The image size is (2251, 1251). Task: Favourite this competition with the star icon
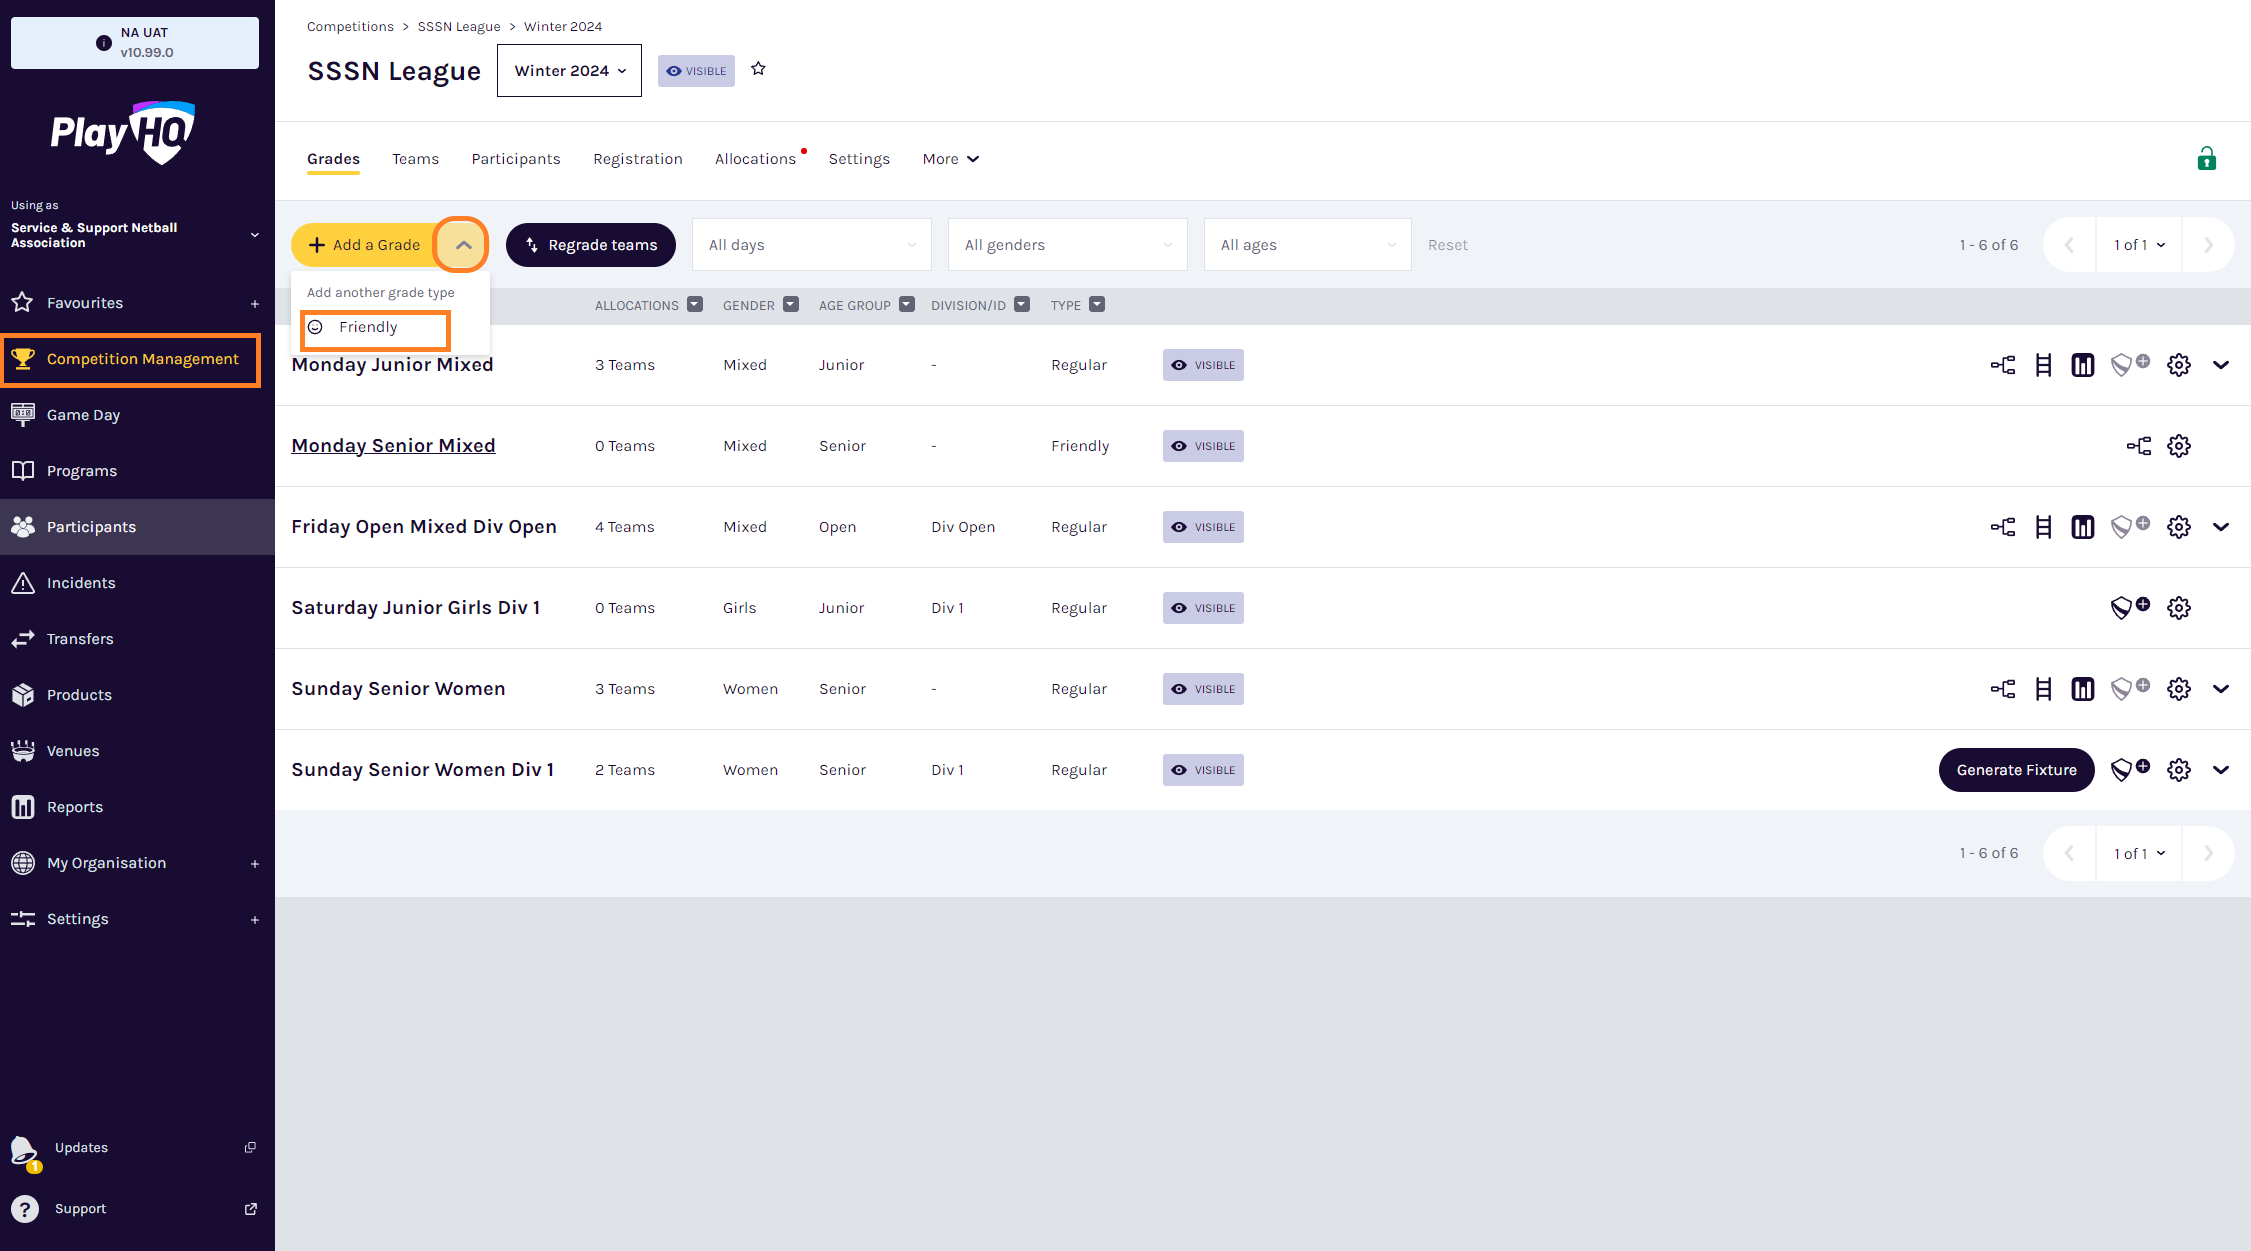(x=758, y=69)
